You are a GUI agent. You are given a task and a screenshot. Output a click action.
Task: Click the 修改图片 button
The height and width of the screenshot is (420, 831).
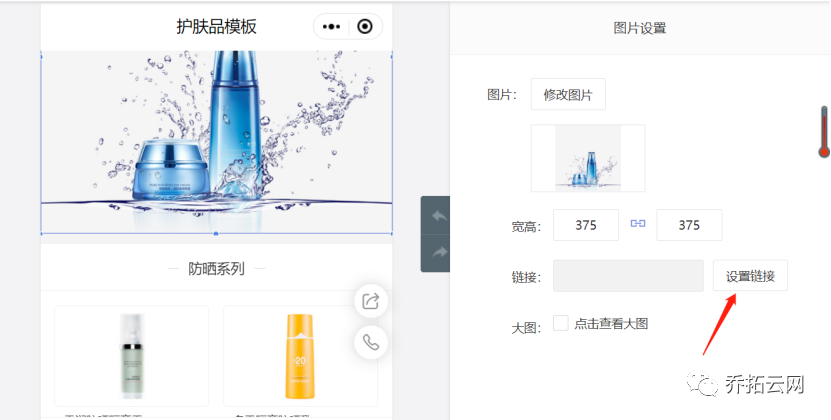coord(568,94)
